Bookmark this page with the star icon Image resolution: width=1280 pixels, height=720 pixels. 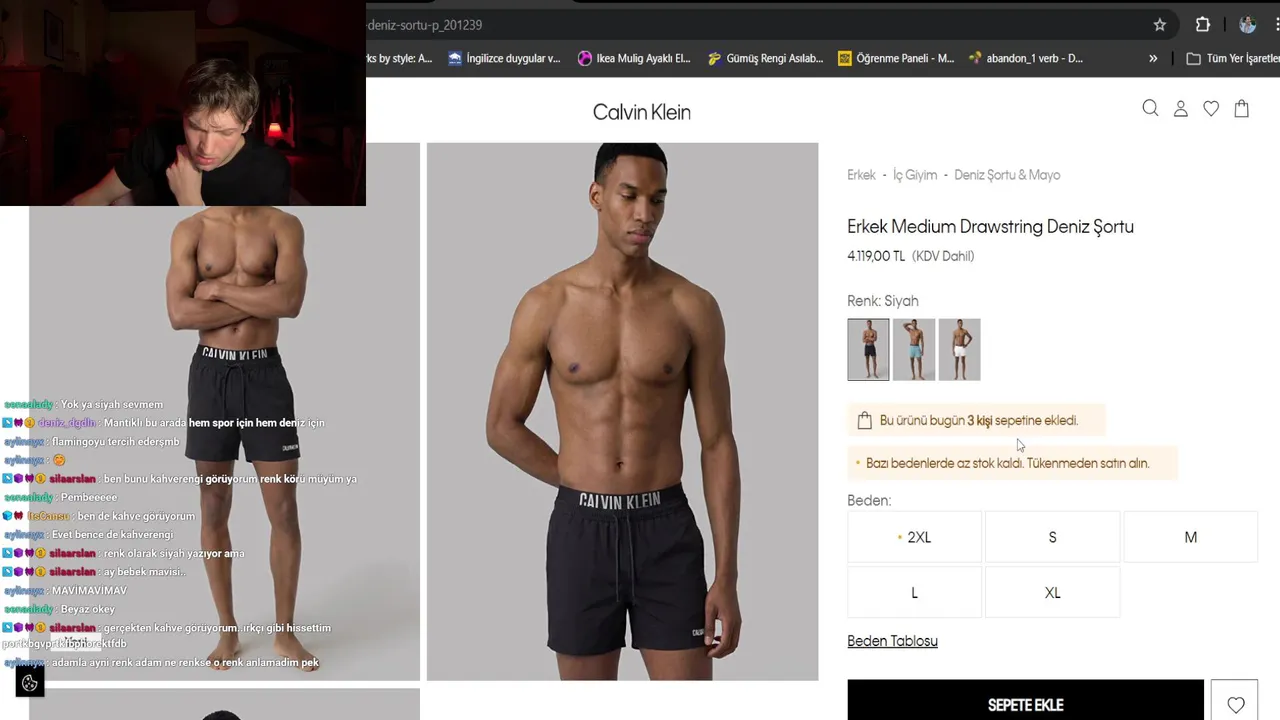coord(1160,25)
